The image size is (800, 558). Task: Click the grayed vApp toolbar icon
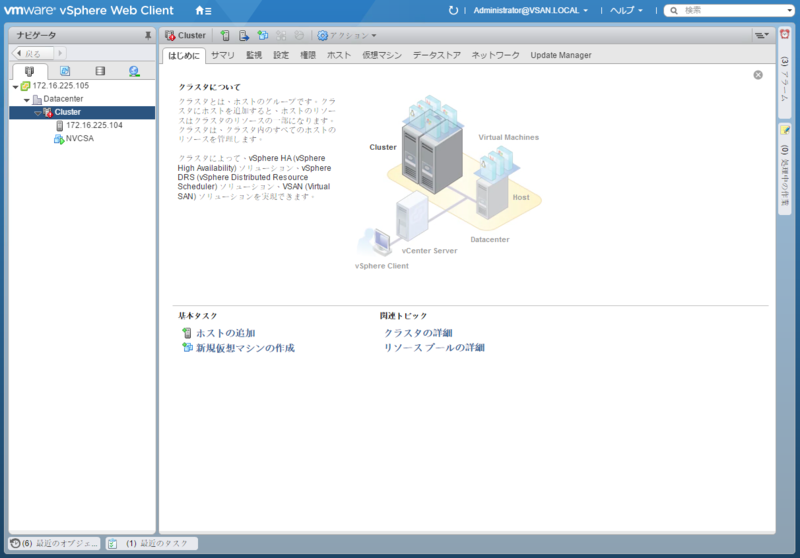(281, 35)
